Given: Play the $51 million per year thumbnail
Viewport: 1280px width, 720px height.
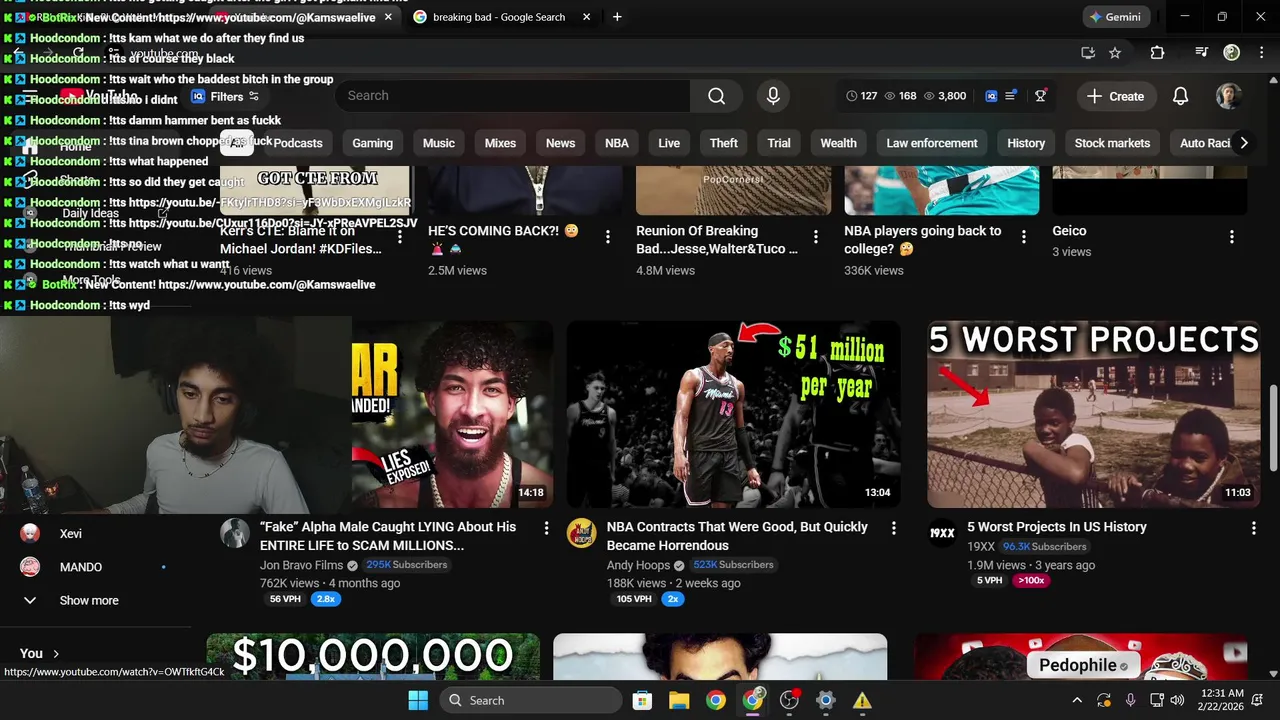Looking at the screenshot, I should 733,414.
